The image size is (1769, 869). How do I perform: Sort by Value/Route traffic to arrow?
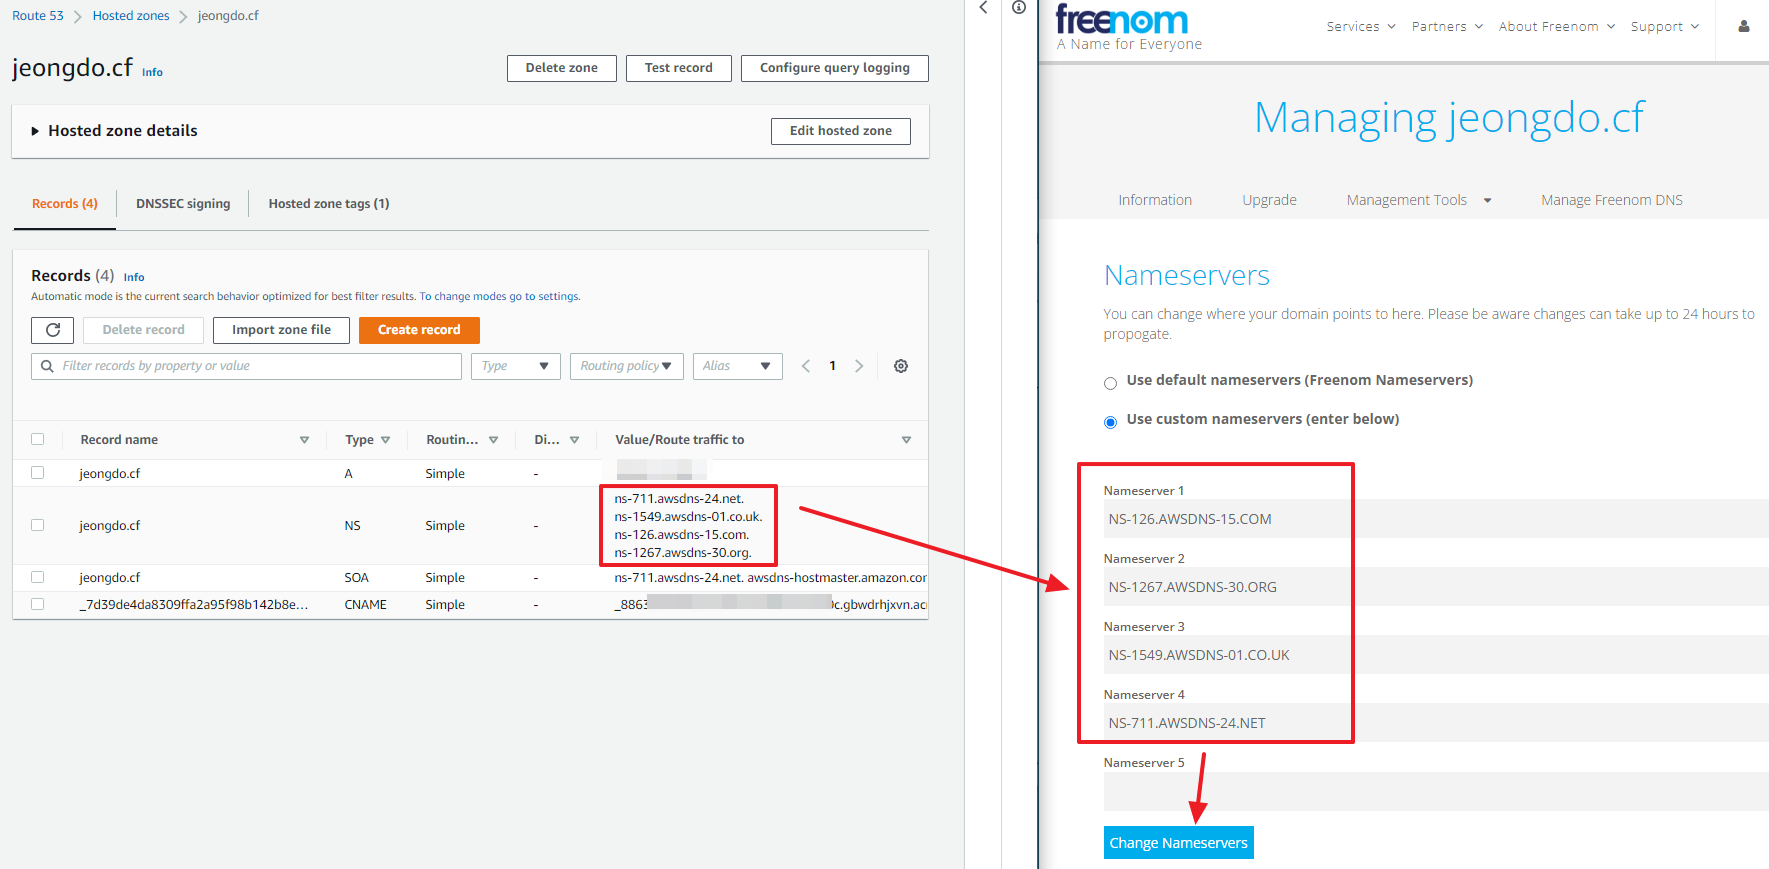pyautogui.click(x=907, y=440)
